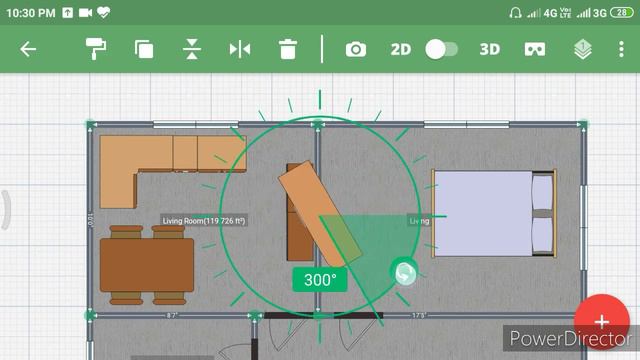Flip the object vertically
This screenshot has width=640, height=360.
tap(192, 49)
